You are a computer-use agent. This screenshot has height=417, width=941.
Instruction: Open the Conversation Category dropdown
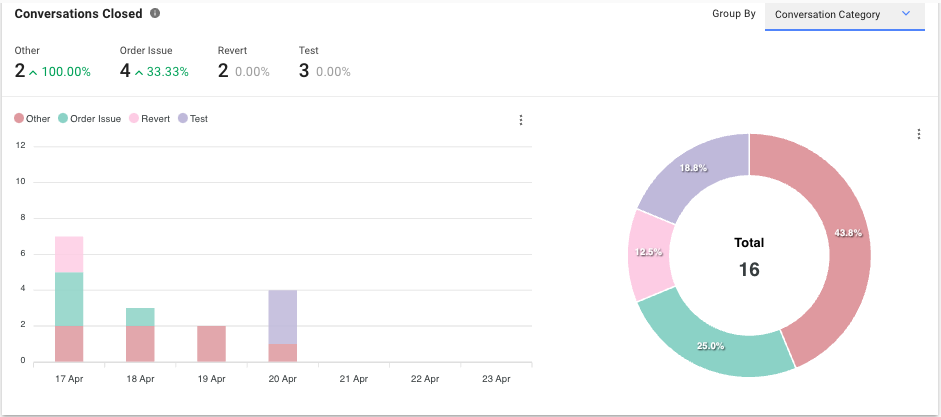(844, 15)
